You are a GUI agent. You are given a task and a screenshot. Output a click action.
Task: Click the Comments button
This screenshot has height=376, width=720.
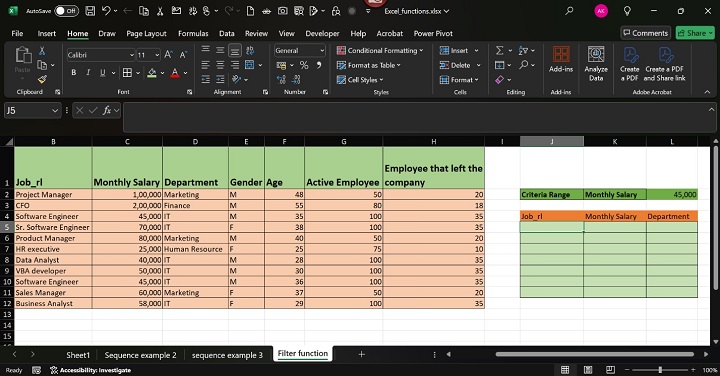point(646,33)
